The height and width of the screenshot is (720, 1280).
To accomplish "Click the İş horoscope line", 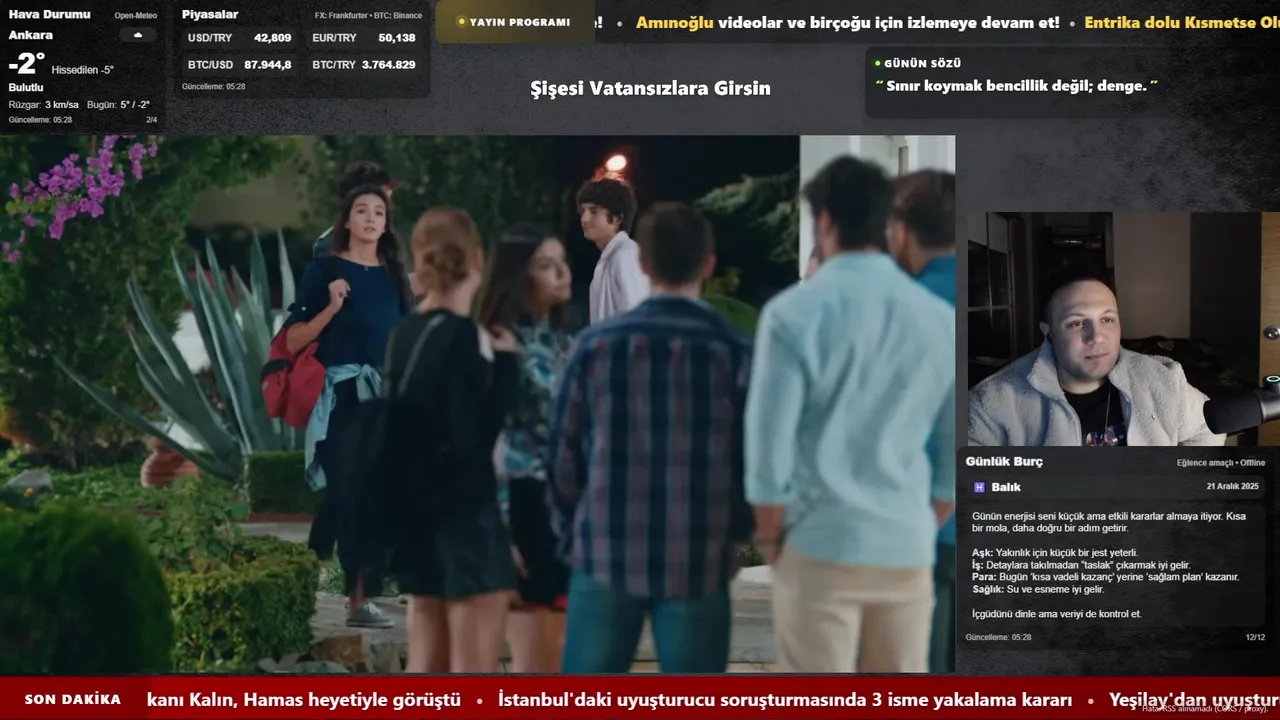I will [1081, 565].
